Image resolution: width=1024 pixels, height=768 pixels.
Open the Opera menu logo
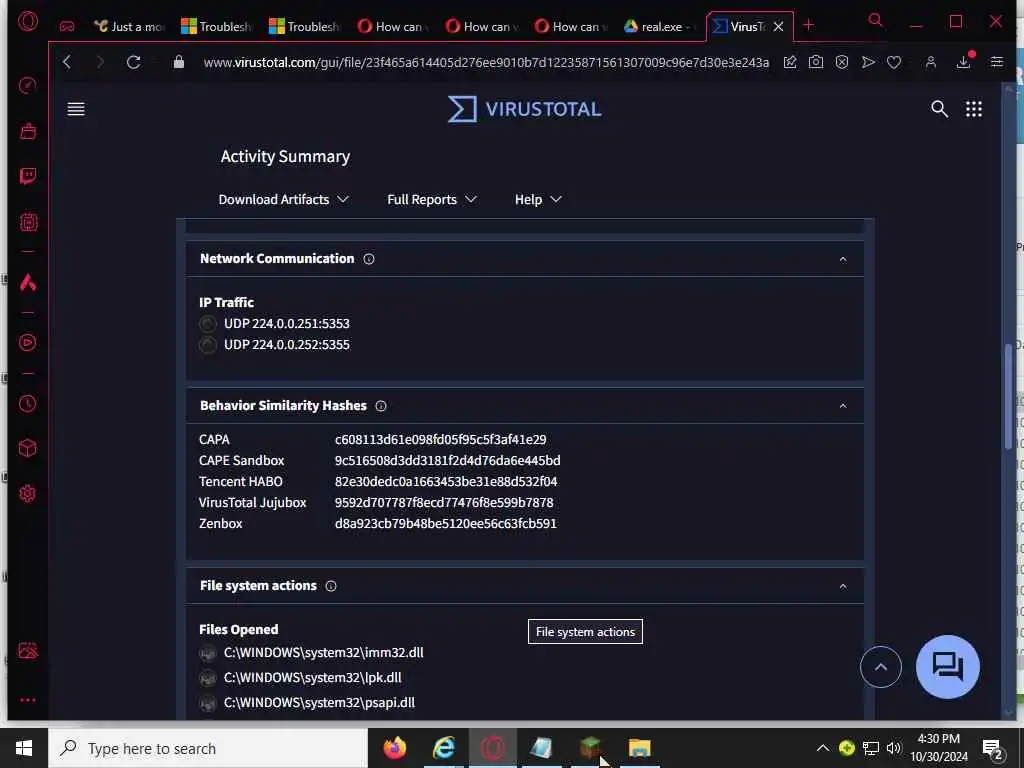click(x=28, y=22)
